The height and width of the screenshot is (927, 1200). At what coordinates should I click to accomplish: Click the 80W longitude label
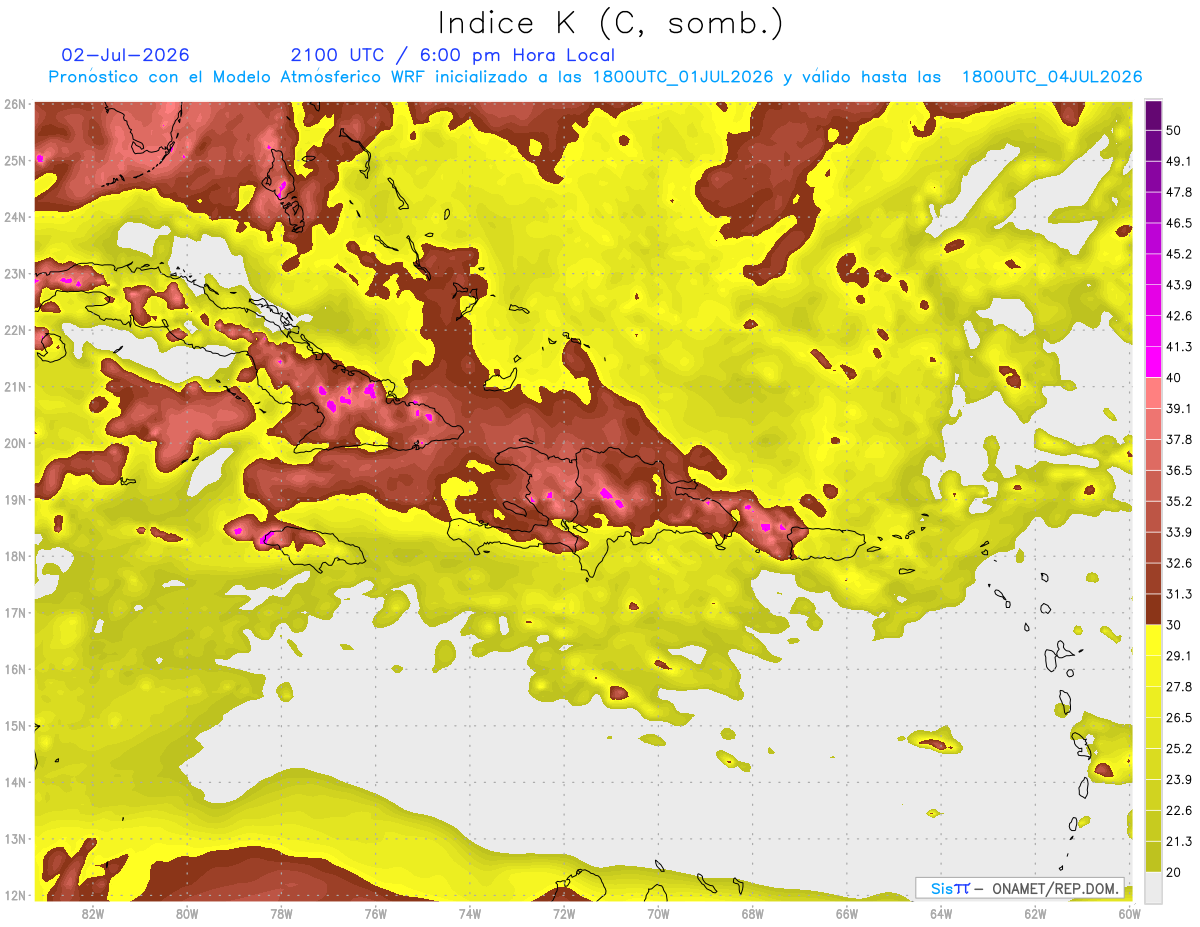(187, 914)
